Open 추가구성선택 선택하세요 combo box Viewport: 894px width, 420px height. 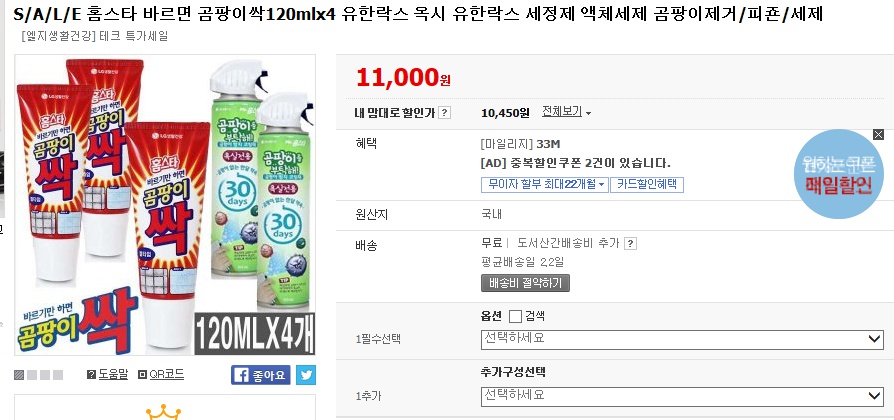click(682, 395)
